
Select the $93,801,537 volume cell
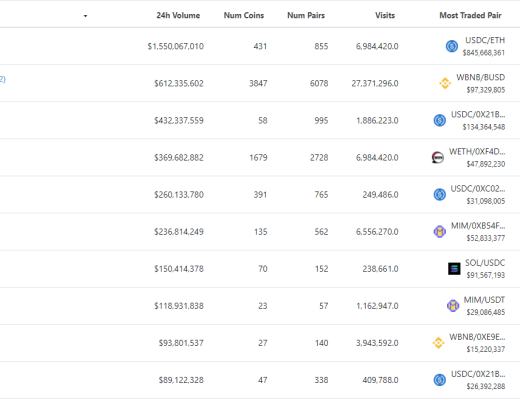point(181,343)
